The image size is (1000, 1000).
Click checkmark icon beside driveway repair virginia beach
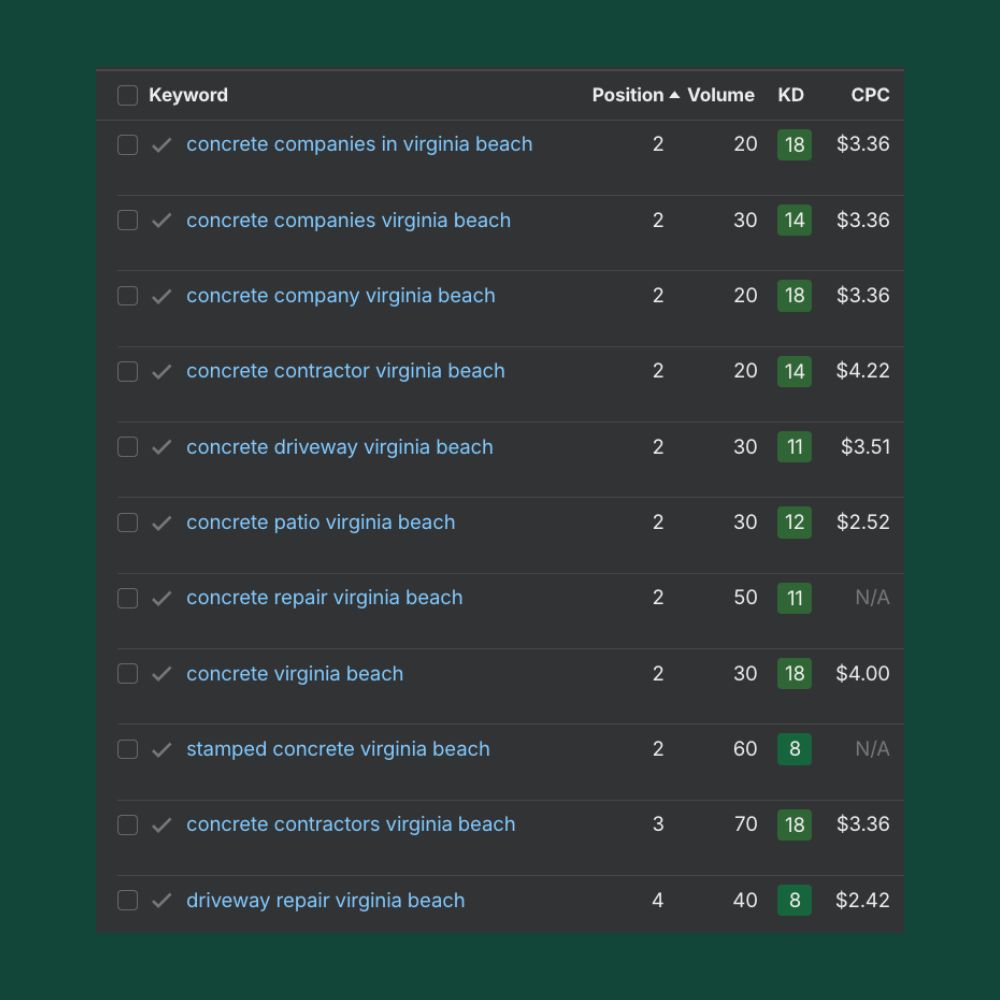click(161, 901)
